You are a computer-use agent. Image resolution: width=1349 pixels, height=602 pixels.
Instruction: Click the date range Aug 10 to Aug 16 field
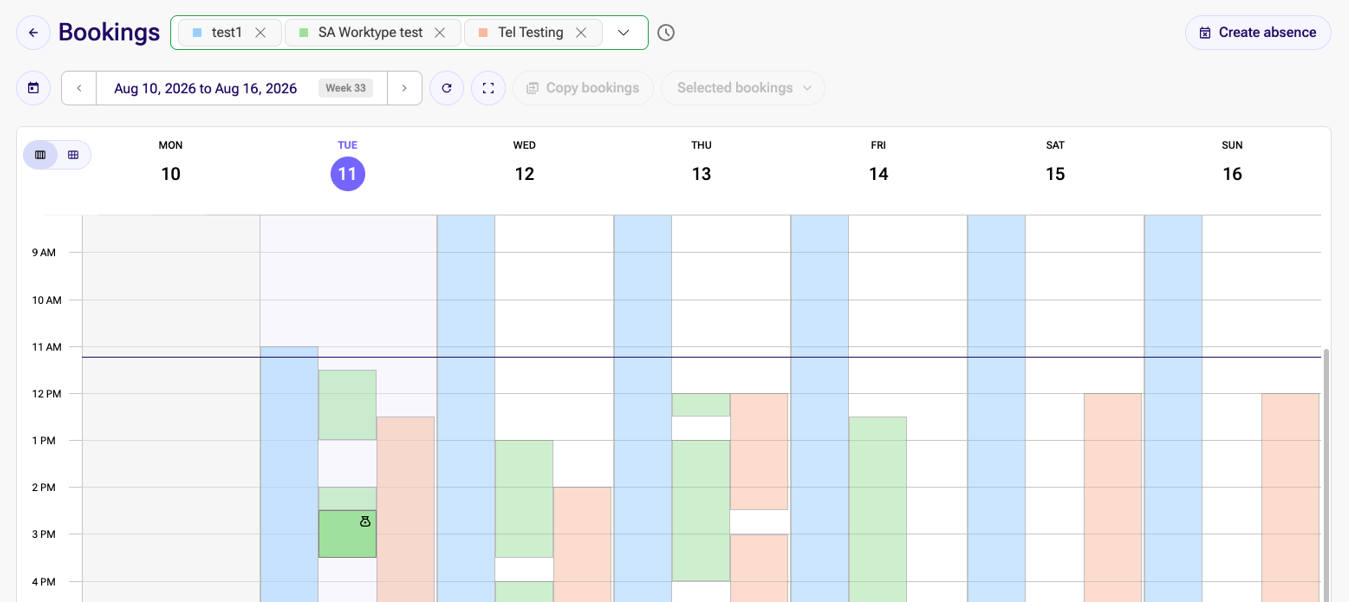pyautogui.click(x=242, y=88)
